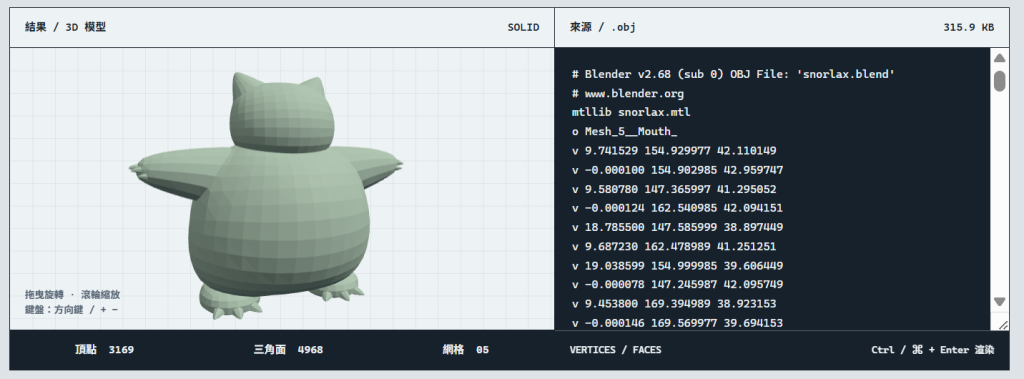The width and height of the screenshot is (1024, 379).
Task: Click the 315.9 KB file size label
Action: click(x=968, y=27)
